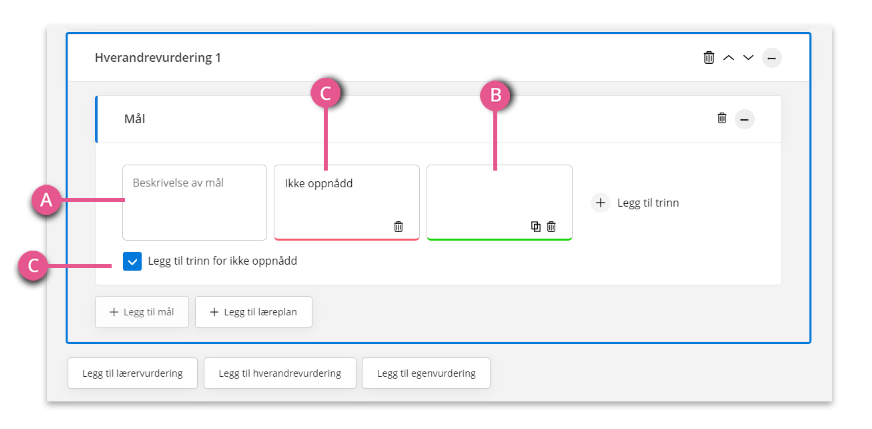Click Legg til læreplan button
The height and width of the screenshot is (429, 872).
coord(254,312)
